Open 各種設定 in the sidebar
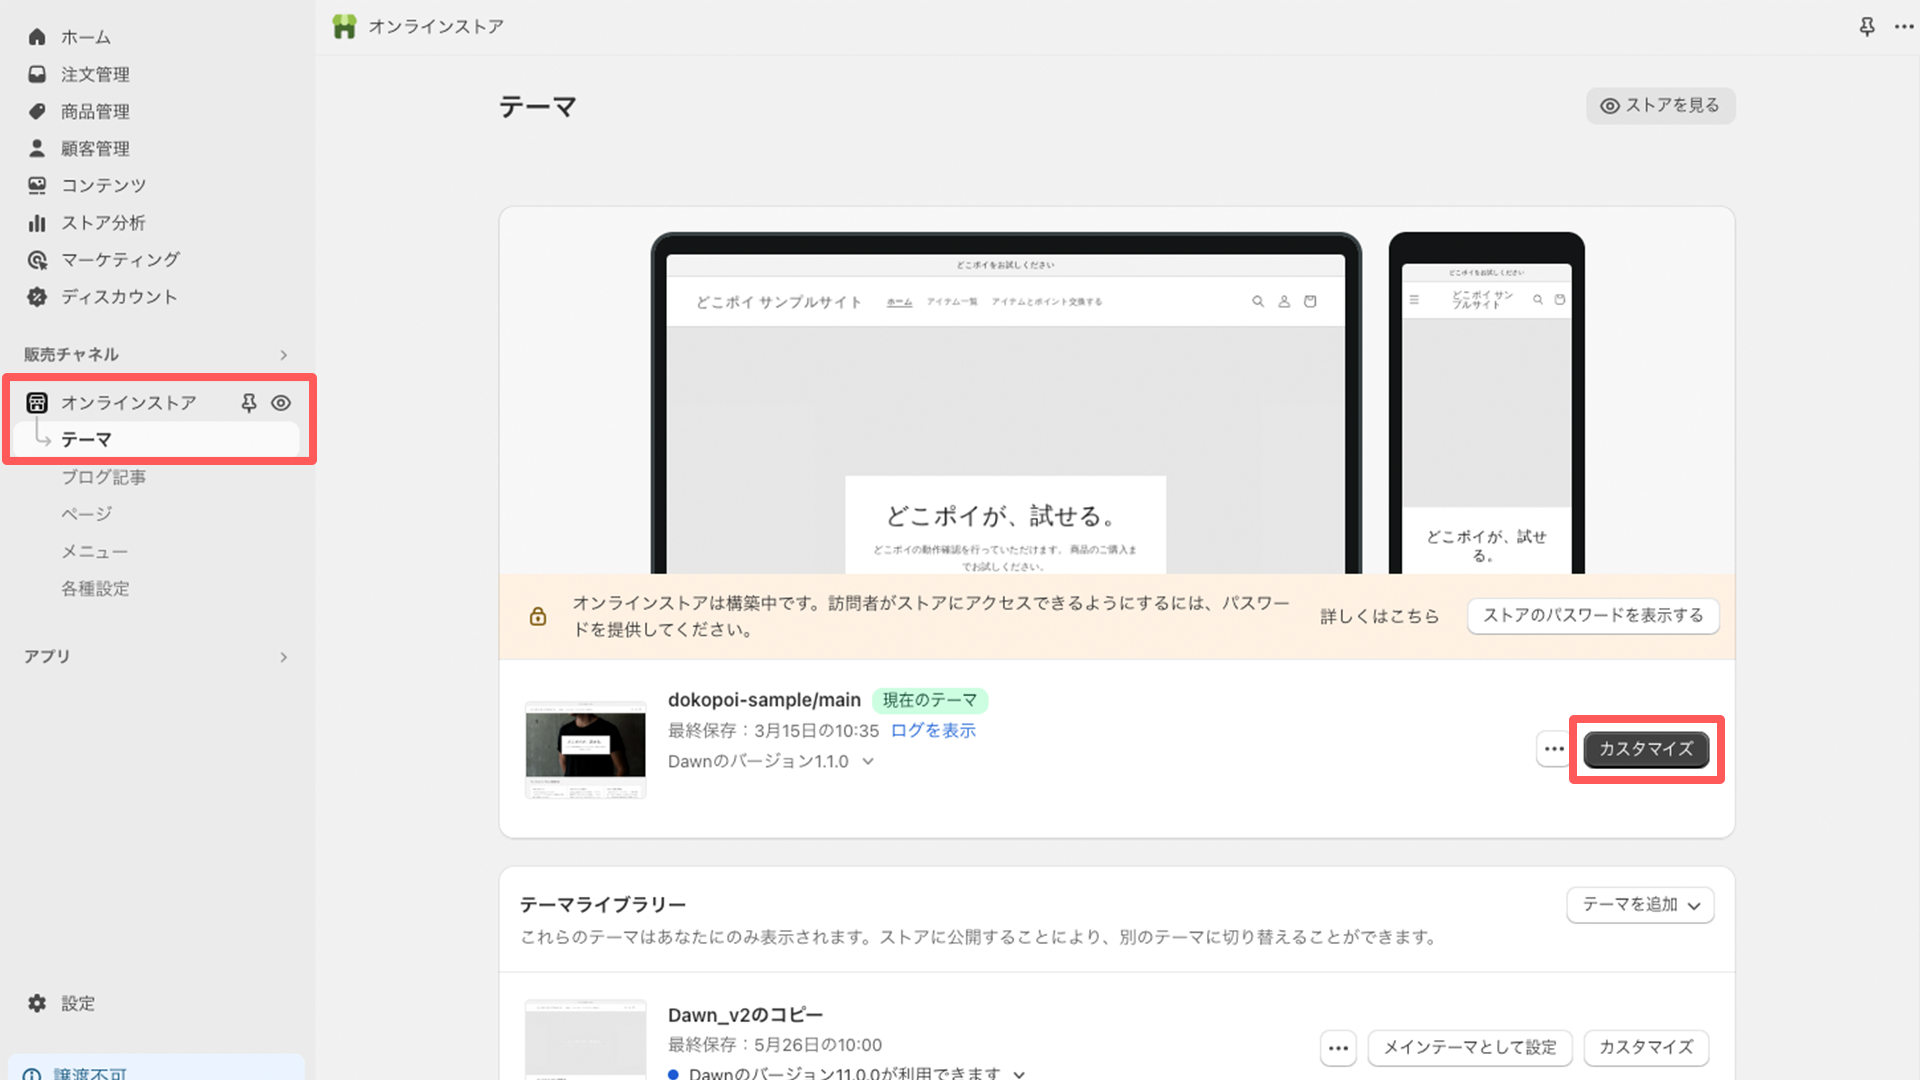This screenshot has height=1080, width=1920. coord(95,589)
